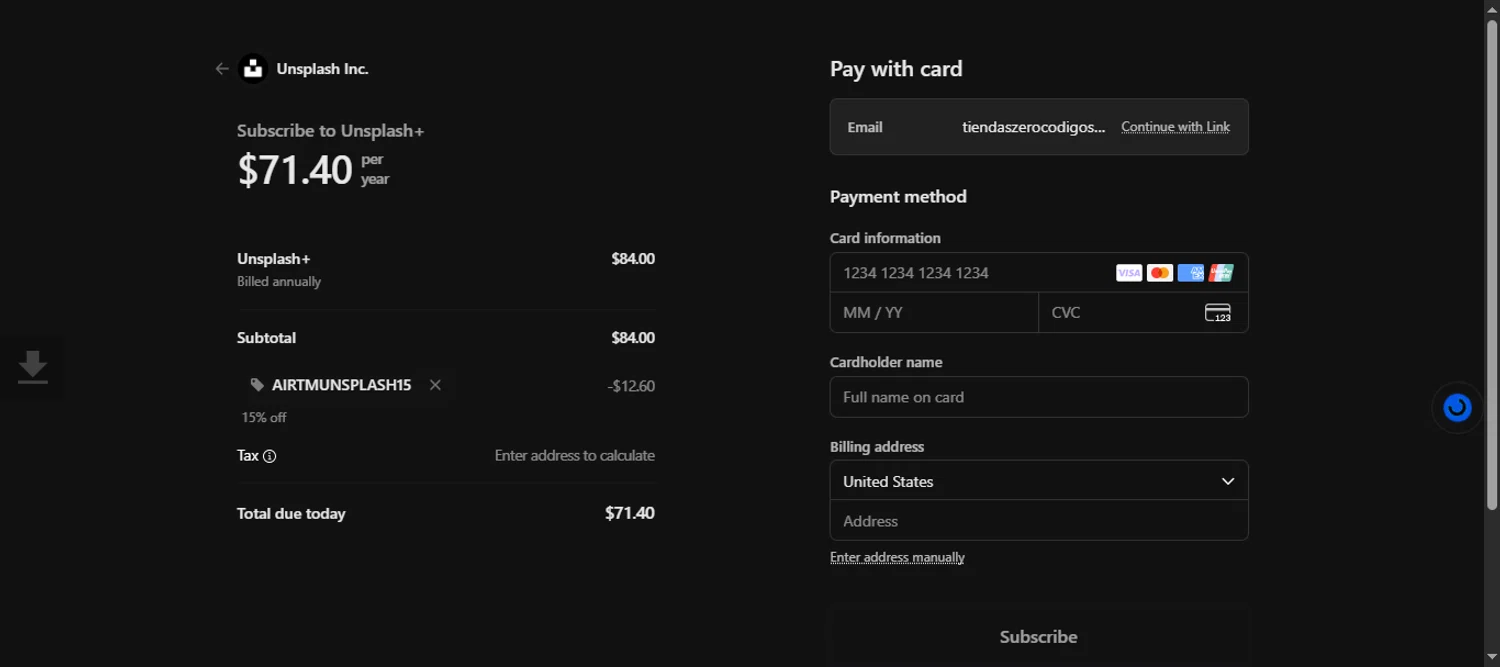Focus the CVC field
The height and width of the screenshot is (667, 1500).
[1144, 312]
